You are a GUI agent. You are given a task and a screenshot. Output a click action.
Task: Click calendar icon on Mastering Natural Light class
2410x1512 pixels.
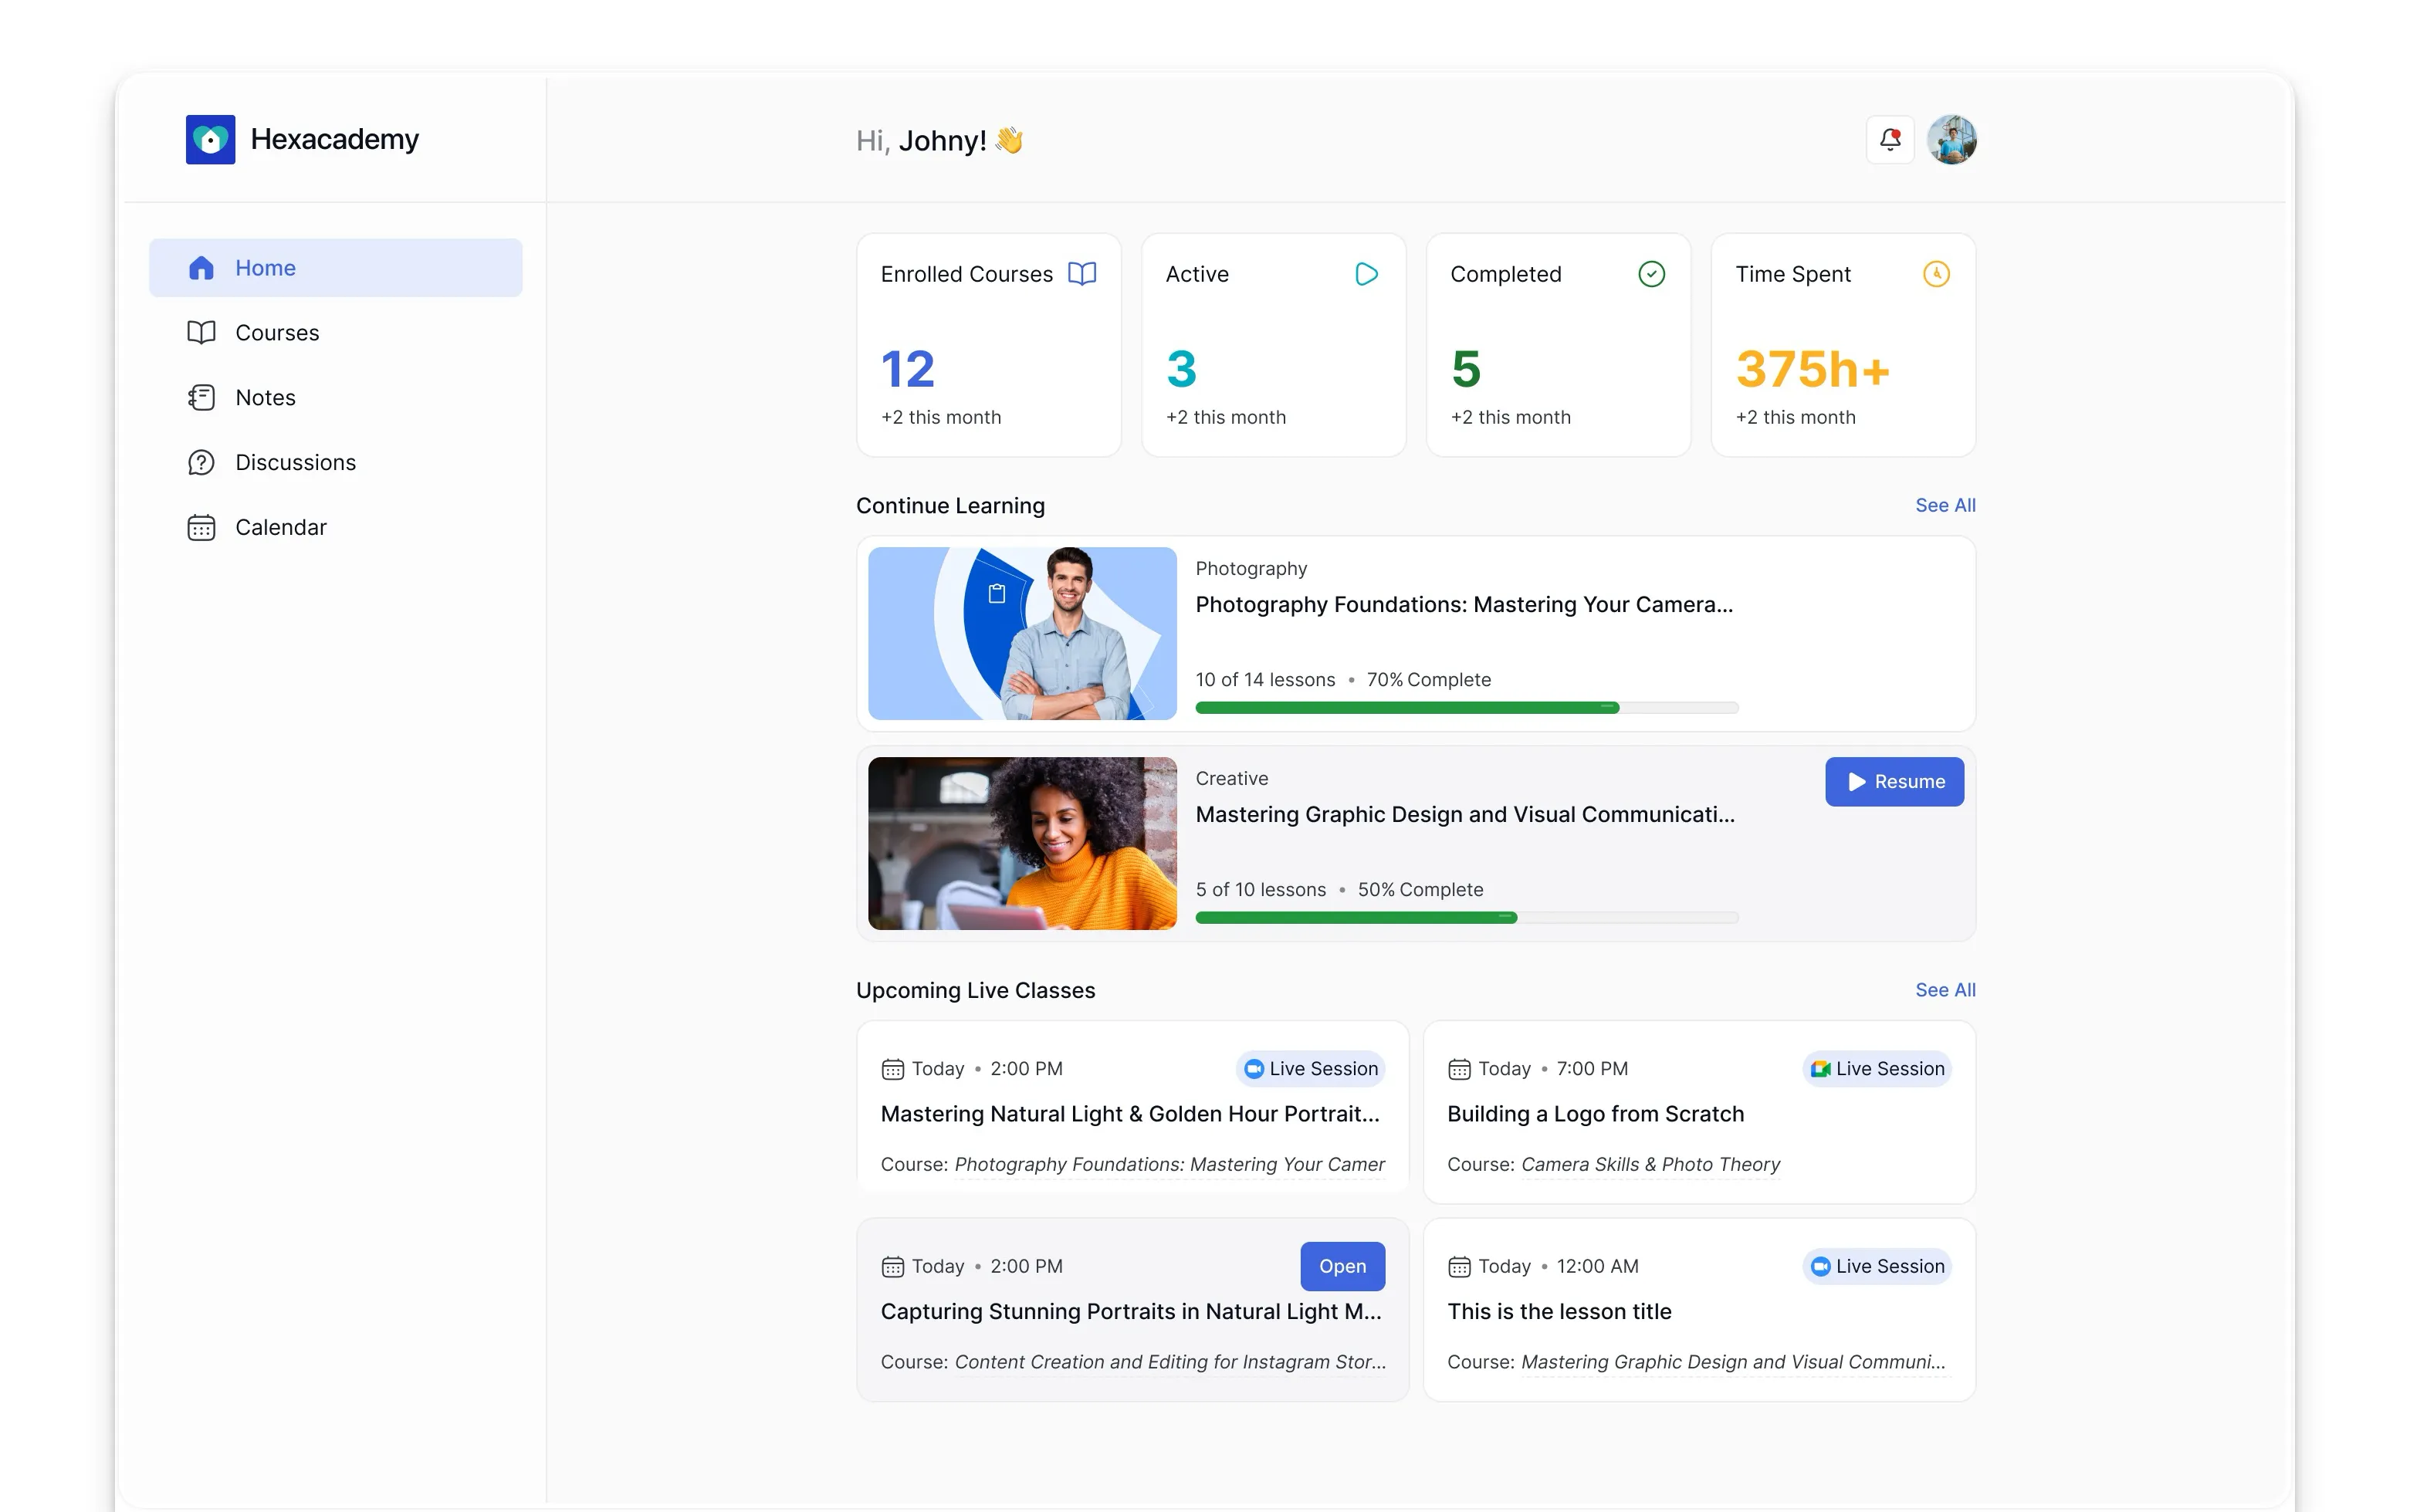[892, 1069]
